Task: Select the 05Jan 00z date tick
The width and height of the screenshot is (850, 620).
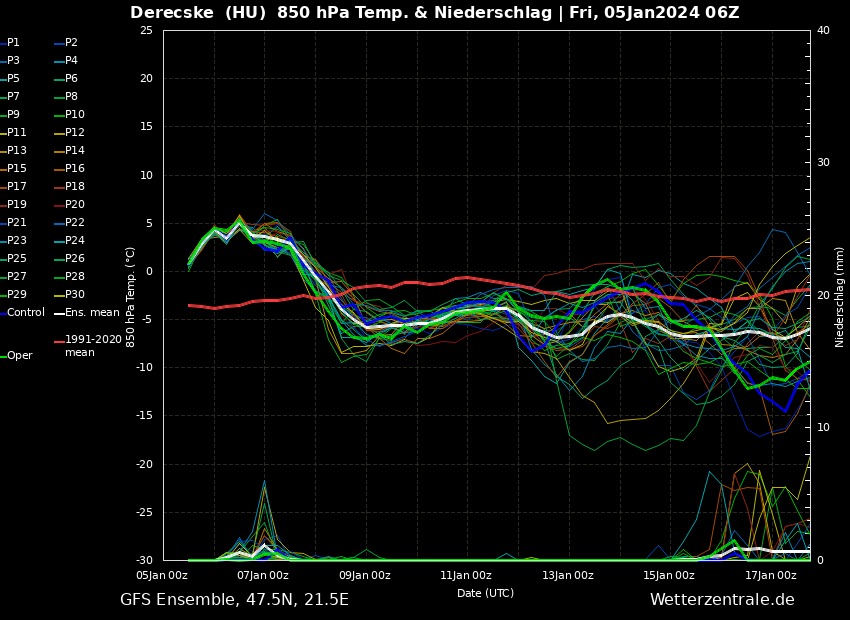Action: point(162,575)
